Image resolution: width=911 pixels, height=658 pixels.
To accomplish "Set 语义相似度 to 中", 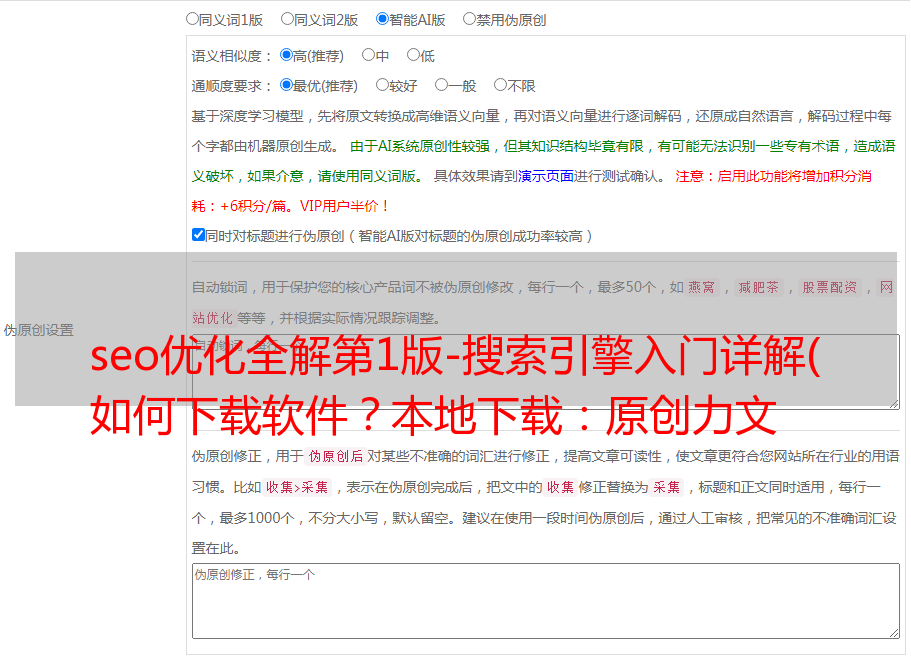I will (368, 55).
